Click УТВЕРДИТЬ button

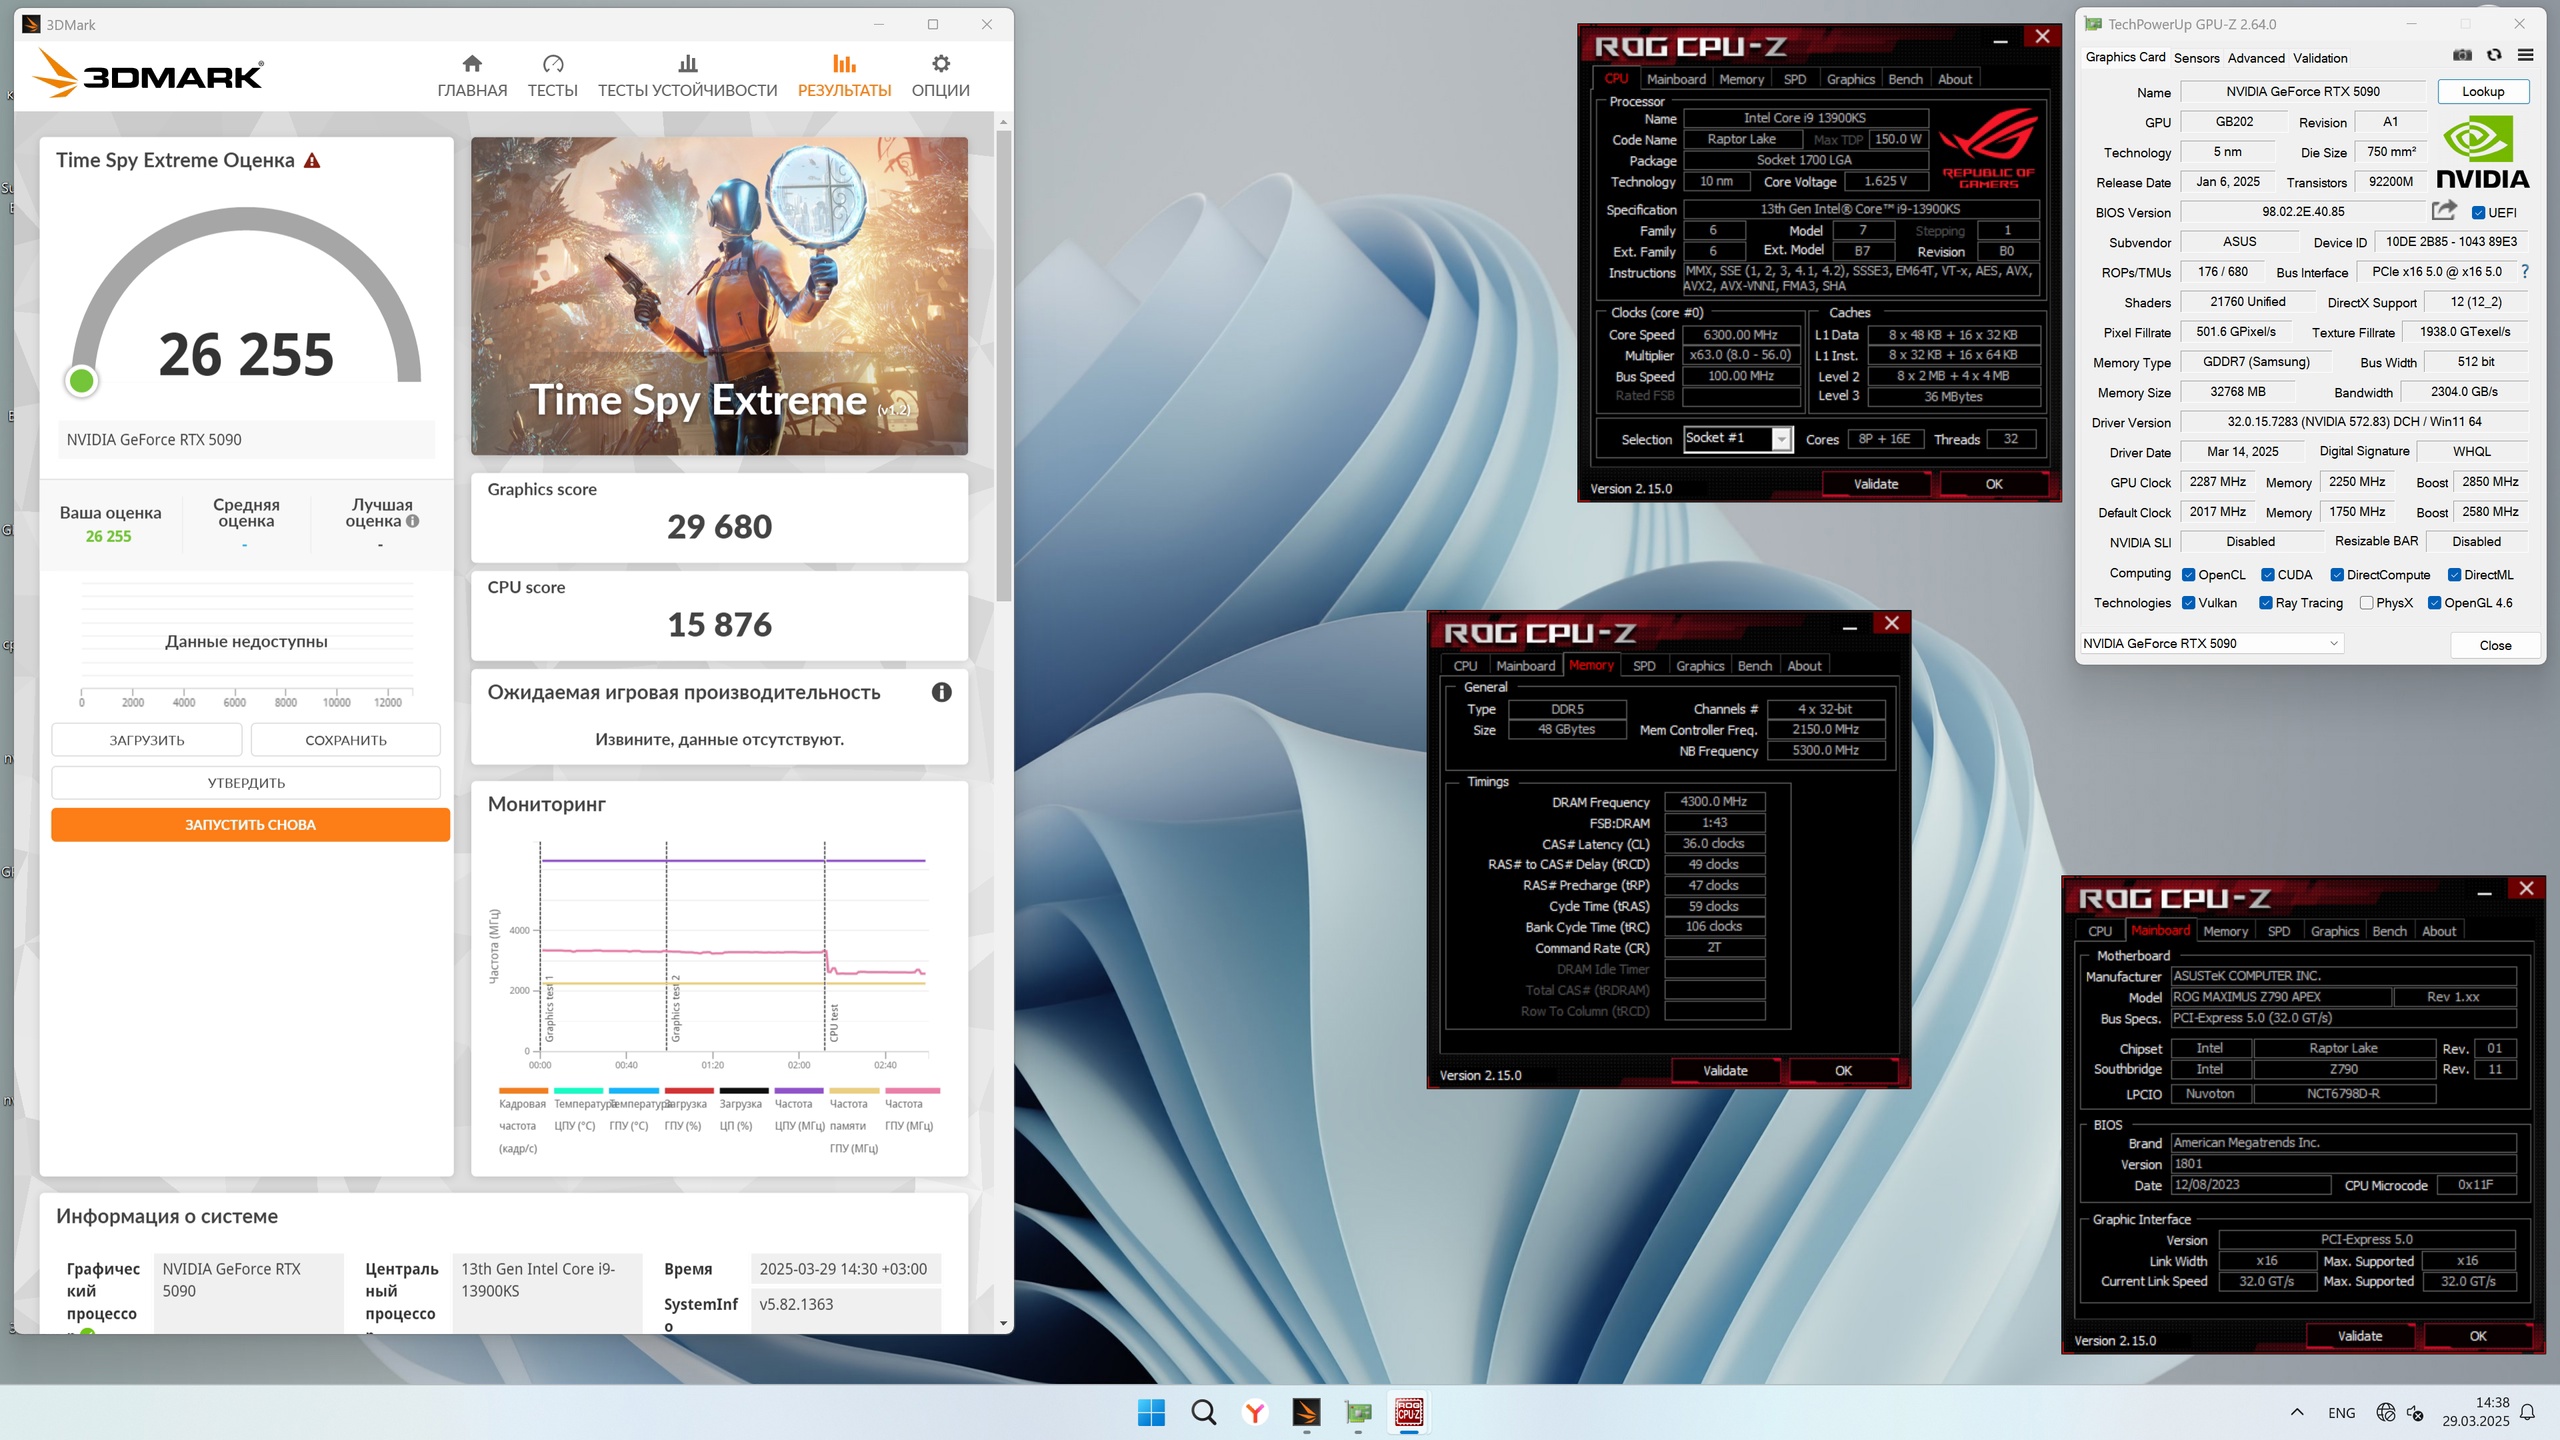(246, 782)
